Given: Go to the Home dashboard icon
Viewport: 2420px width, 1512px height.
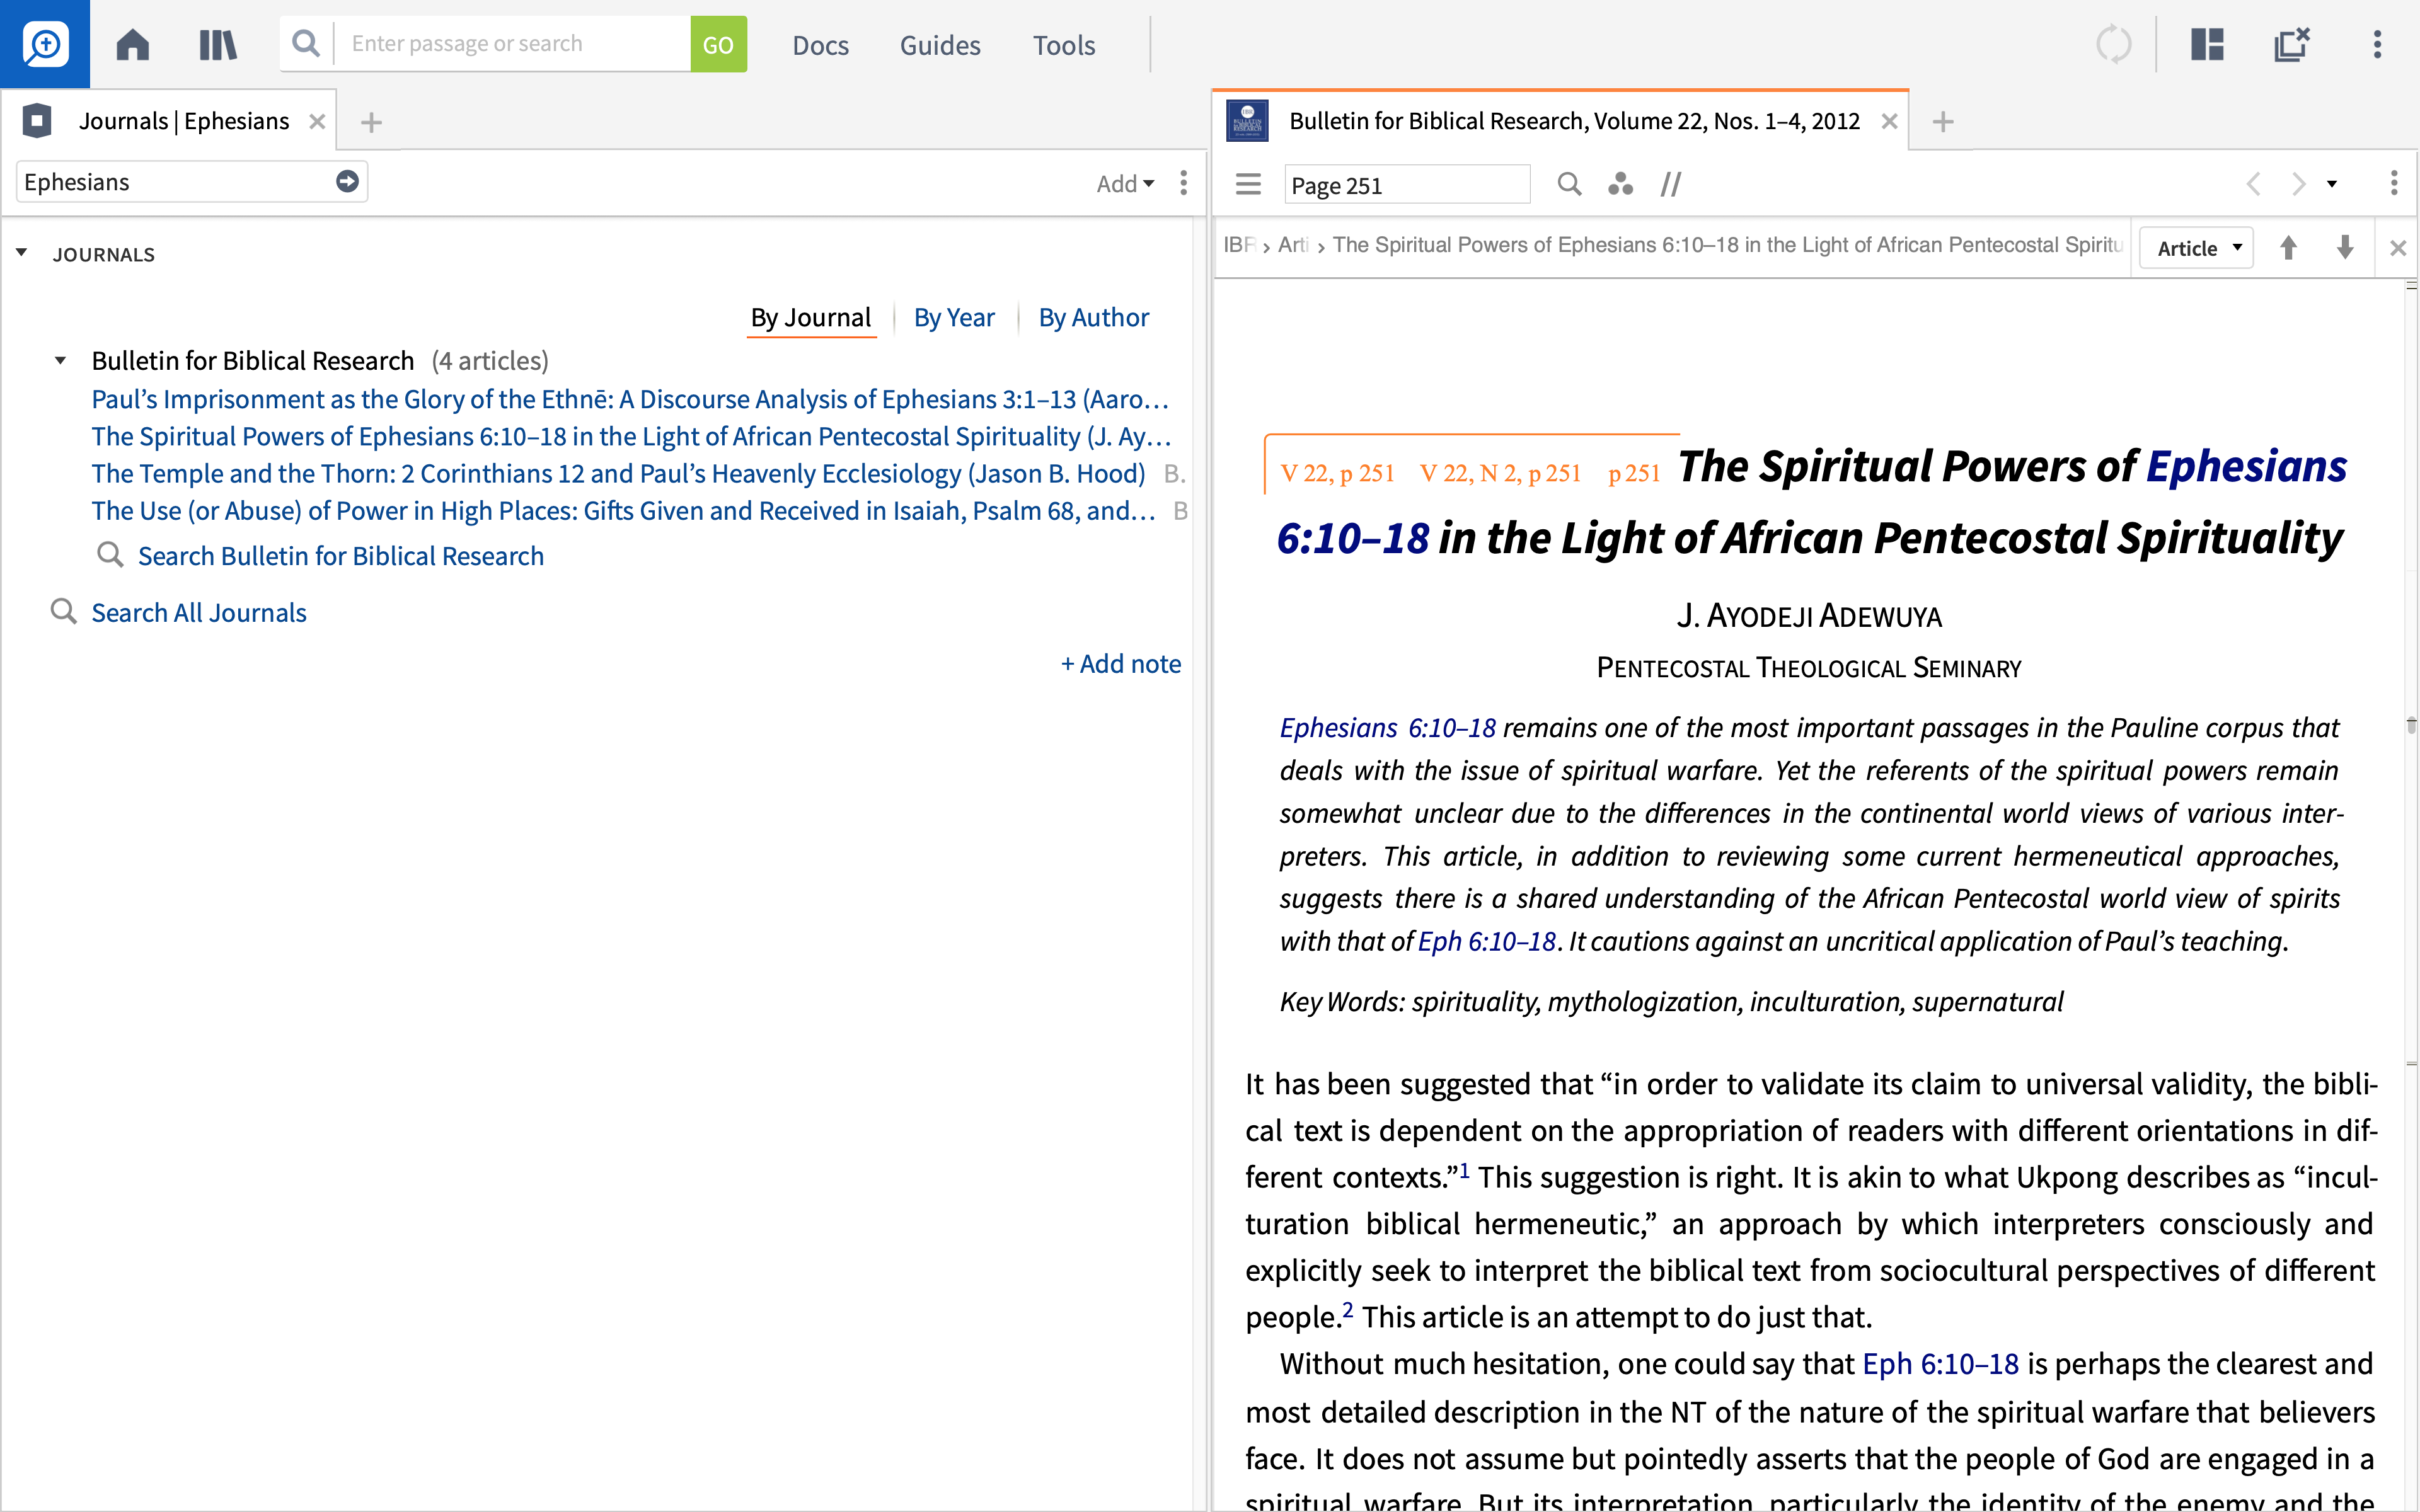Looking at the screenshot, I should (132, 45).
